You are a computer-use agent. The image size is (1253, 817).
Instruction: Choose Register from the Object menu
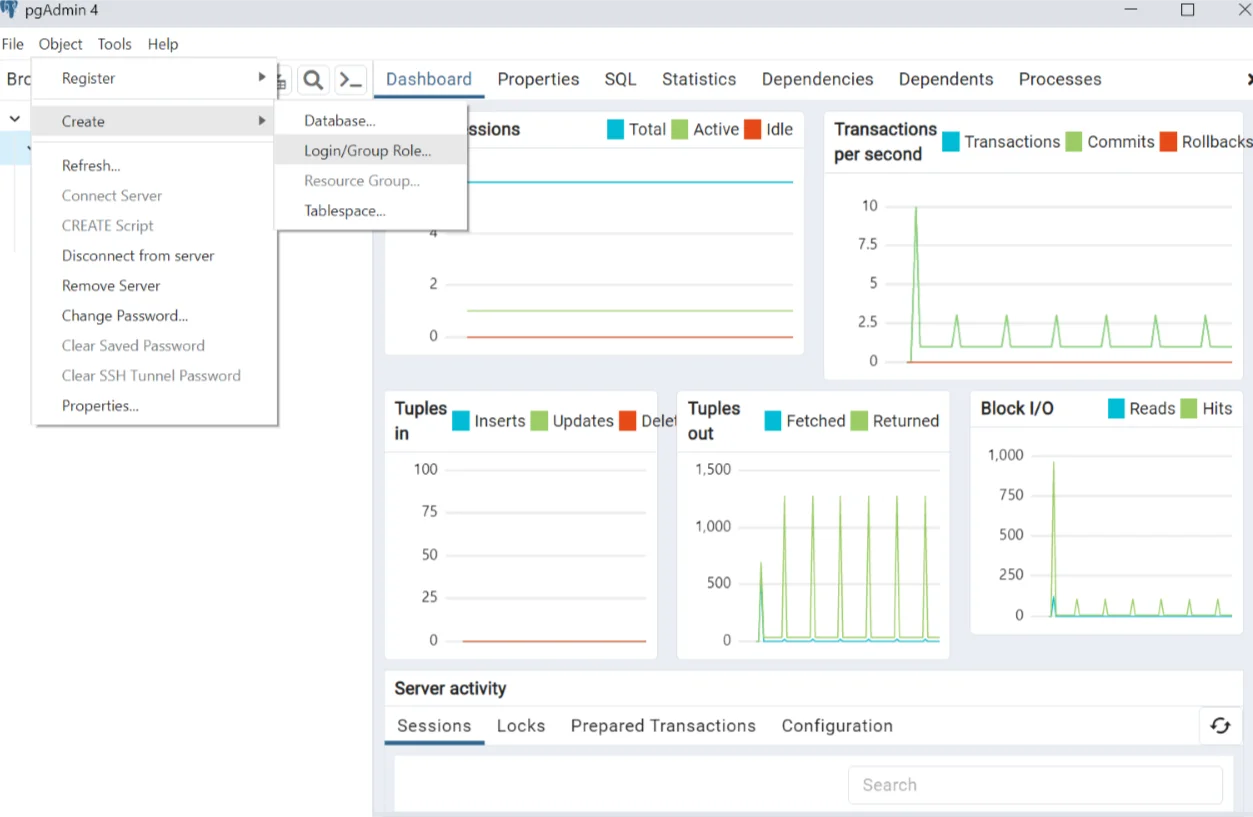154,78
